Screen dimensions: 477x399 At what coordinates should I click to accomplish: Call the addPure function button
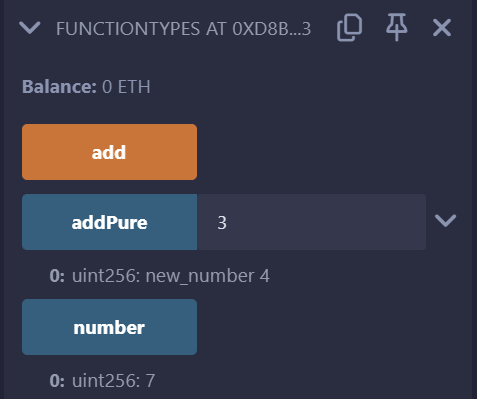pyautogui.click(x=109, y=222)
